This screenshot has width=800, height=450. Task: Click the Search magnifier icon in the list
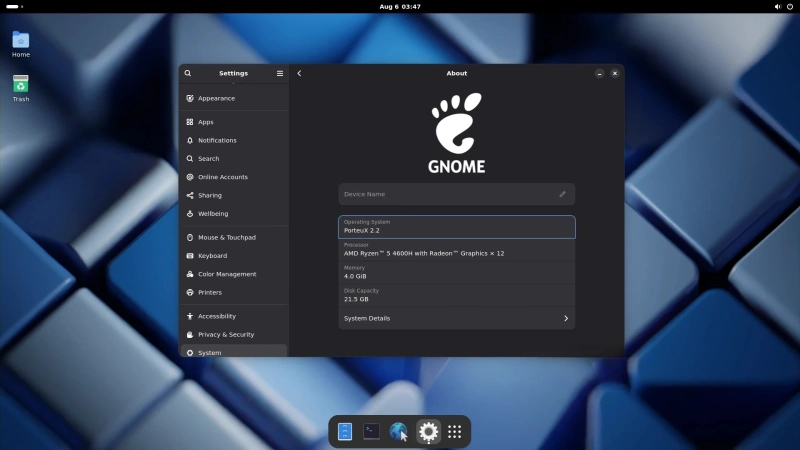[x=190, y=159]
